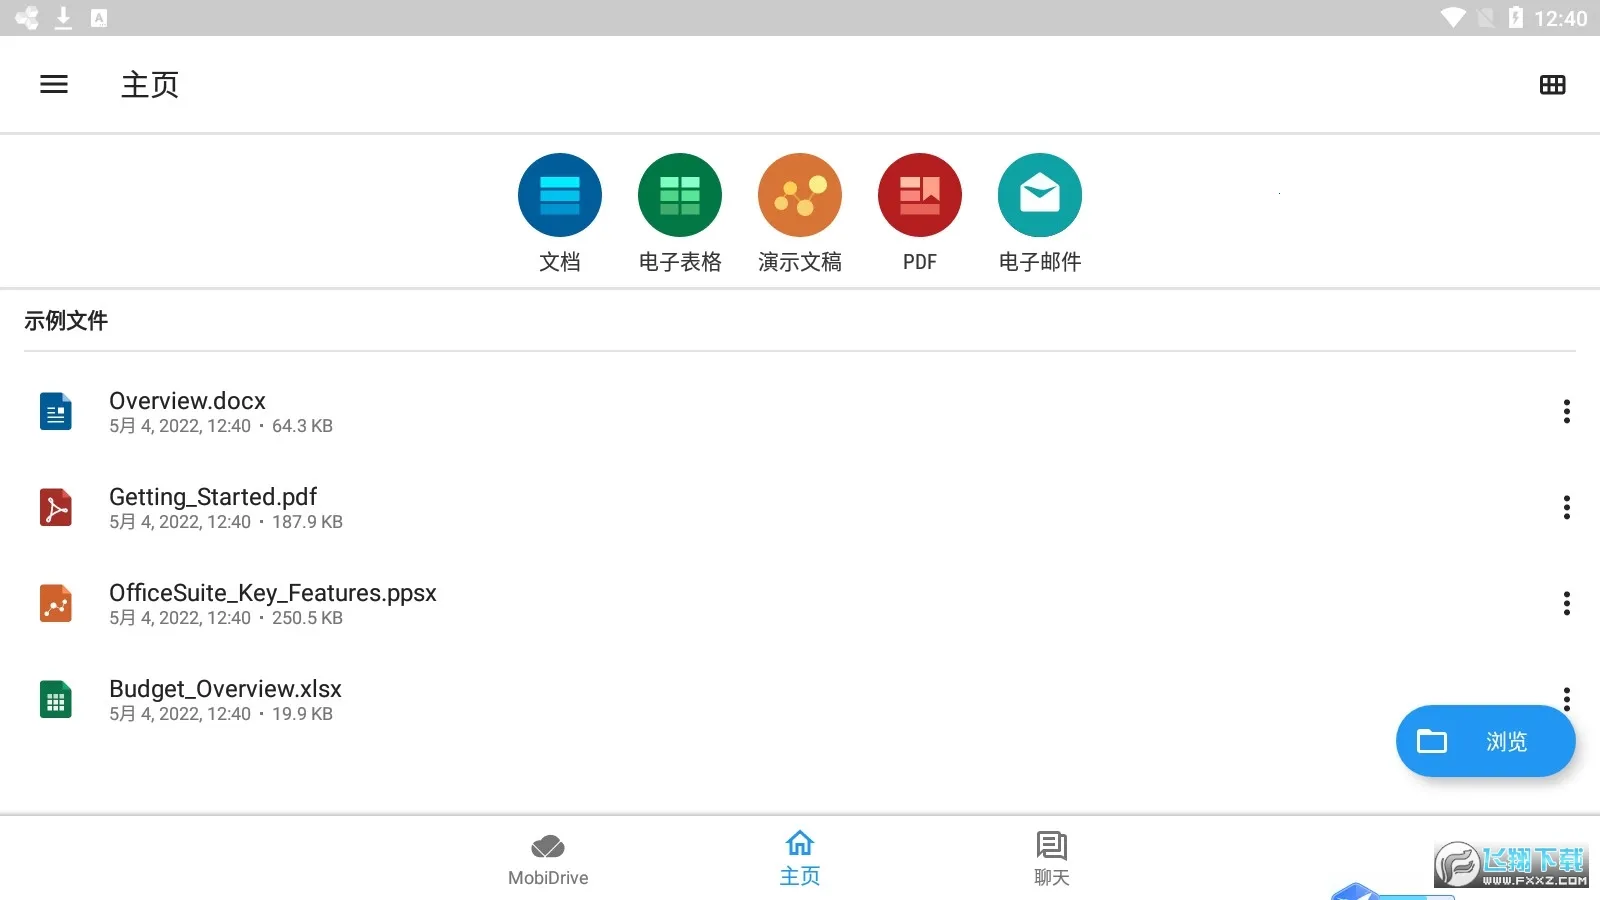Screen dimensions: 1600x900
Task: Open options menu for Overview.docx
Action: [x=1566, y=411]
